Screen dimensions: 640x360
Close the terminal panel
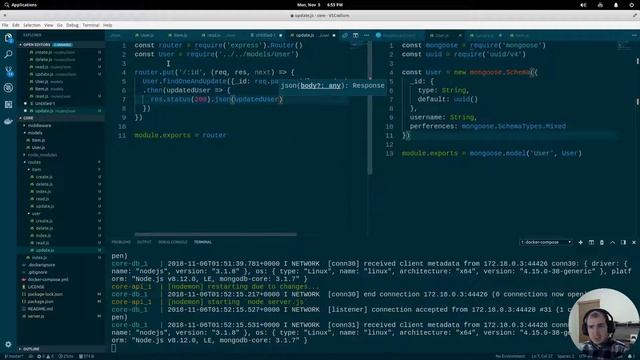pos(634,242)
